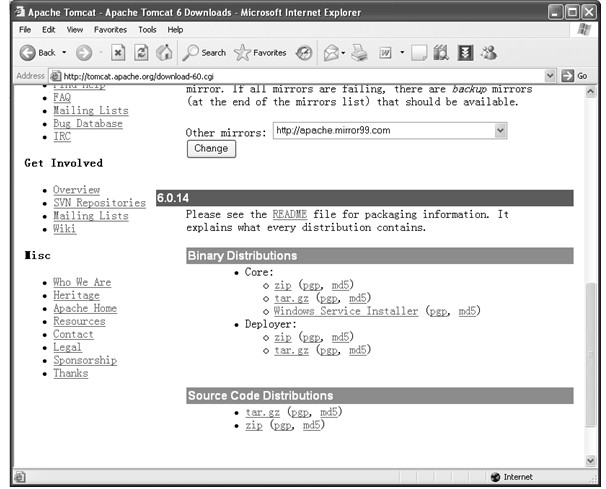Open the Mail dropdown arrow
606x489 pixels.
click(x=343, y=53)
